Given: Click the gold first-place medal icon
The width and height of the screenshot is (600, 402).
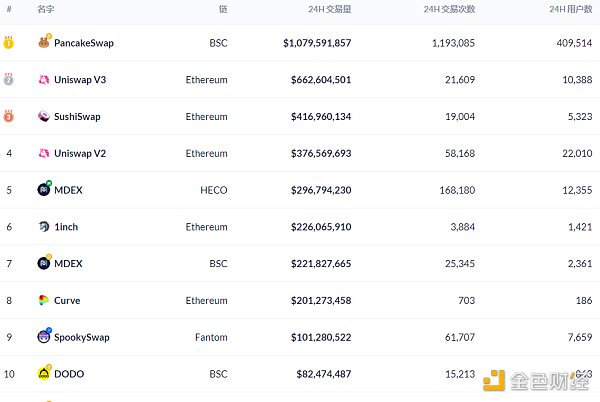Looking at the screenshot, I should click(x=9, y=43).
